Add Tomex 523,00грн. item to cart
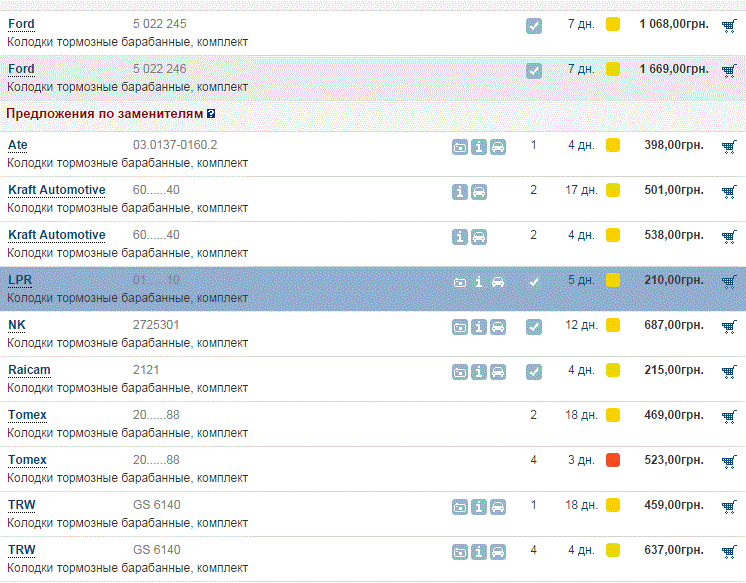The width and height of the screenshot is (746, 583). point(729,462)
